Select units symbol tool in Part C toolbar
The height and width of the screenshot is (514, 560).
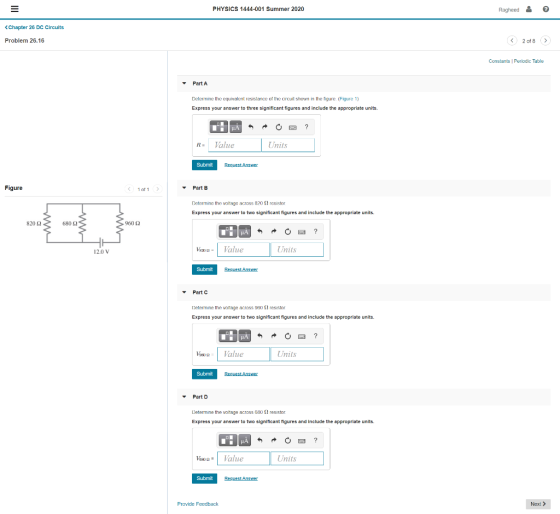click(x=245, y=336)
